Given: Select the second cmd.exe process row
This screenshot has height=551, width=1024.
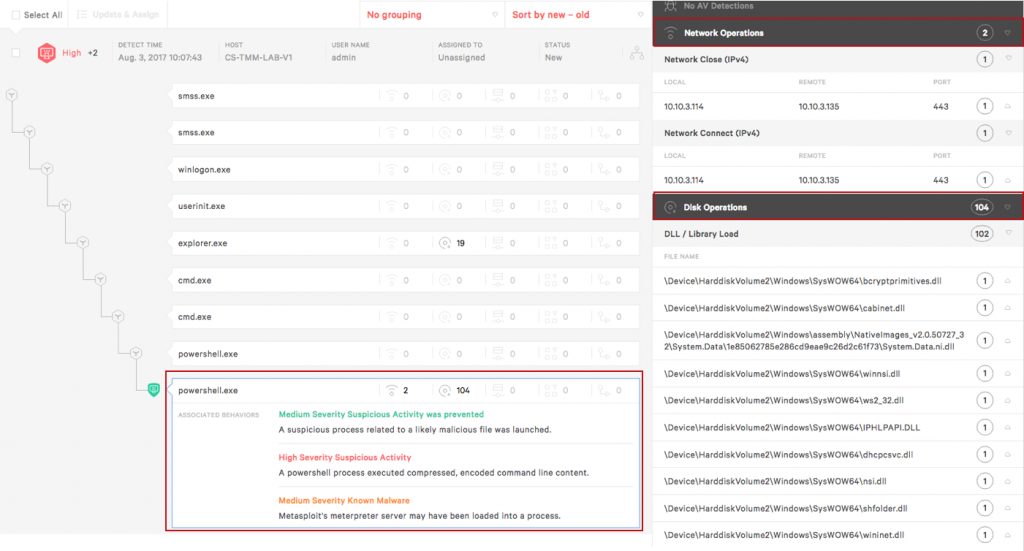Looking at the screenshot, I should click(406, 317).
